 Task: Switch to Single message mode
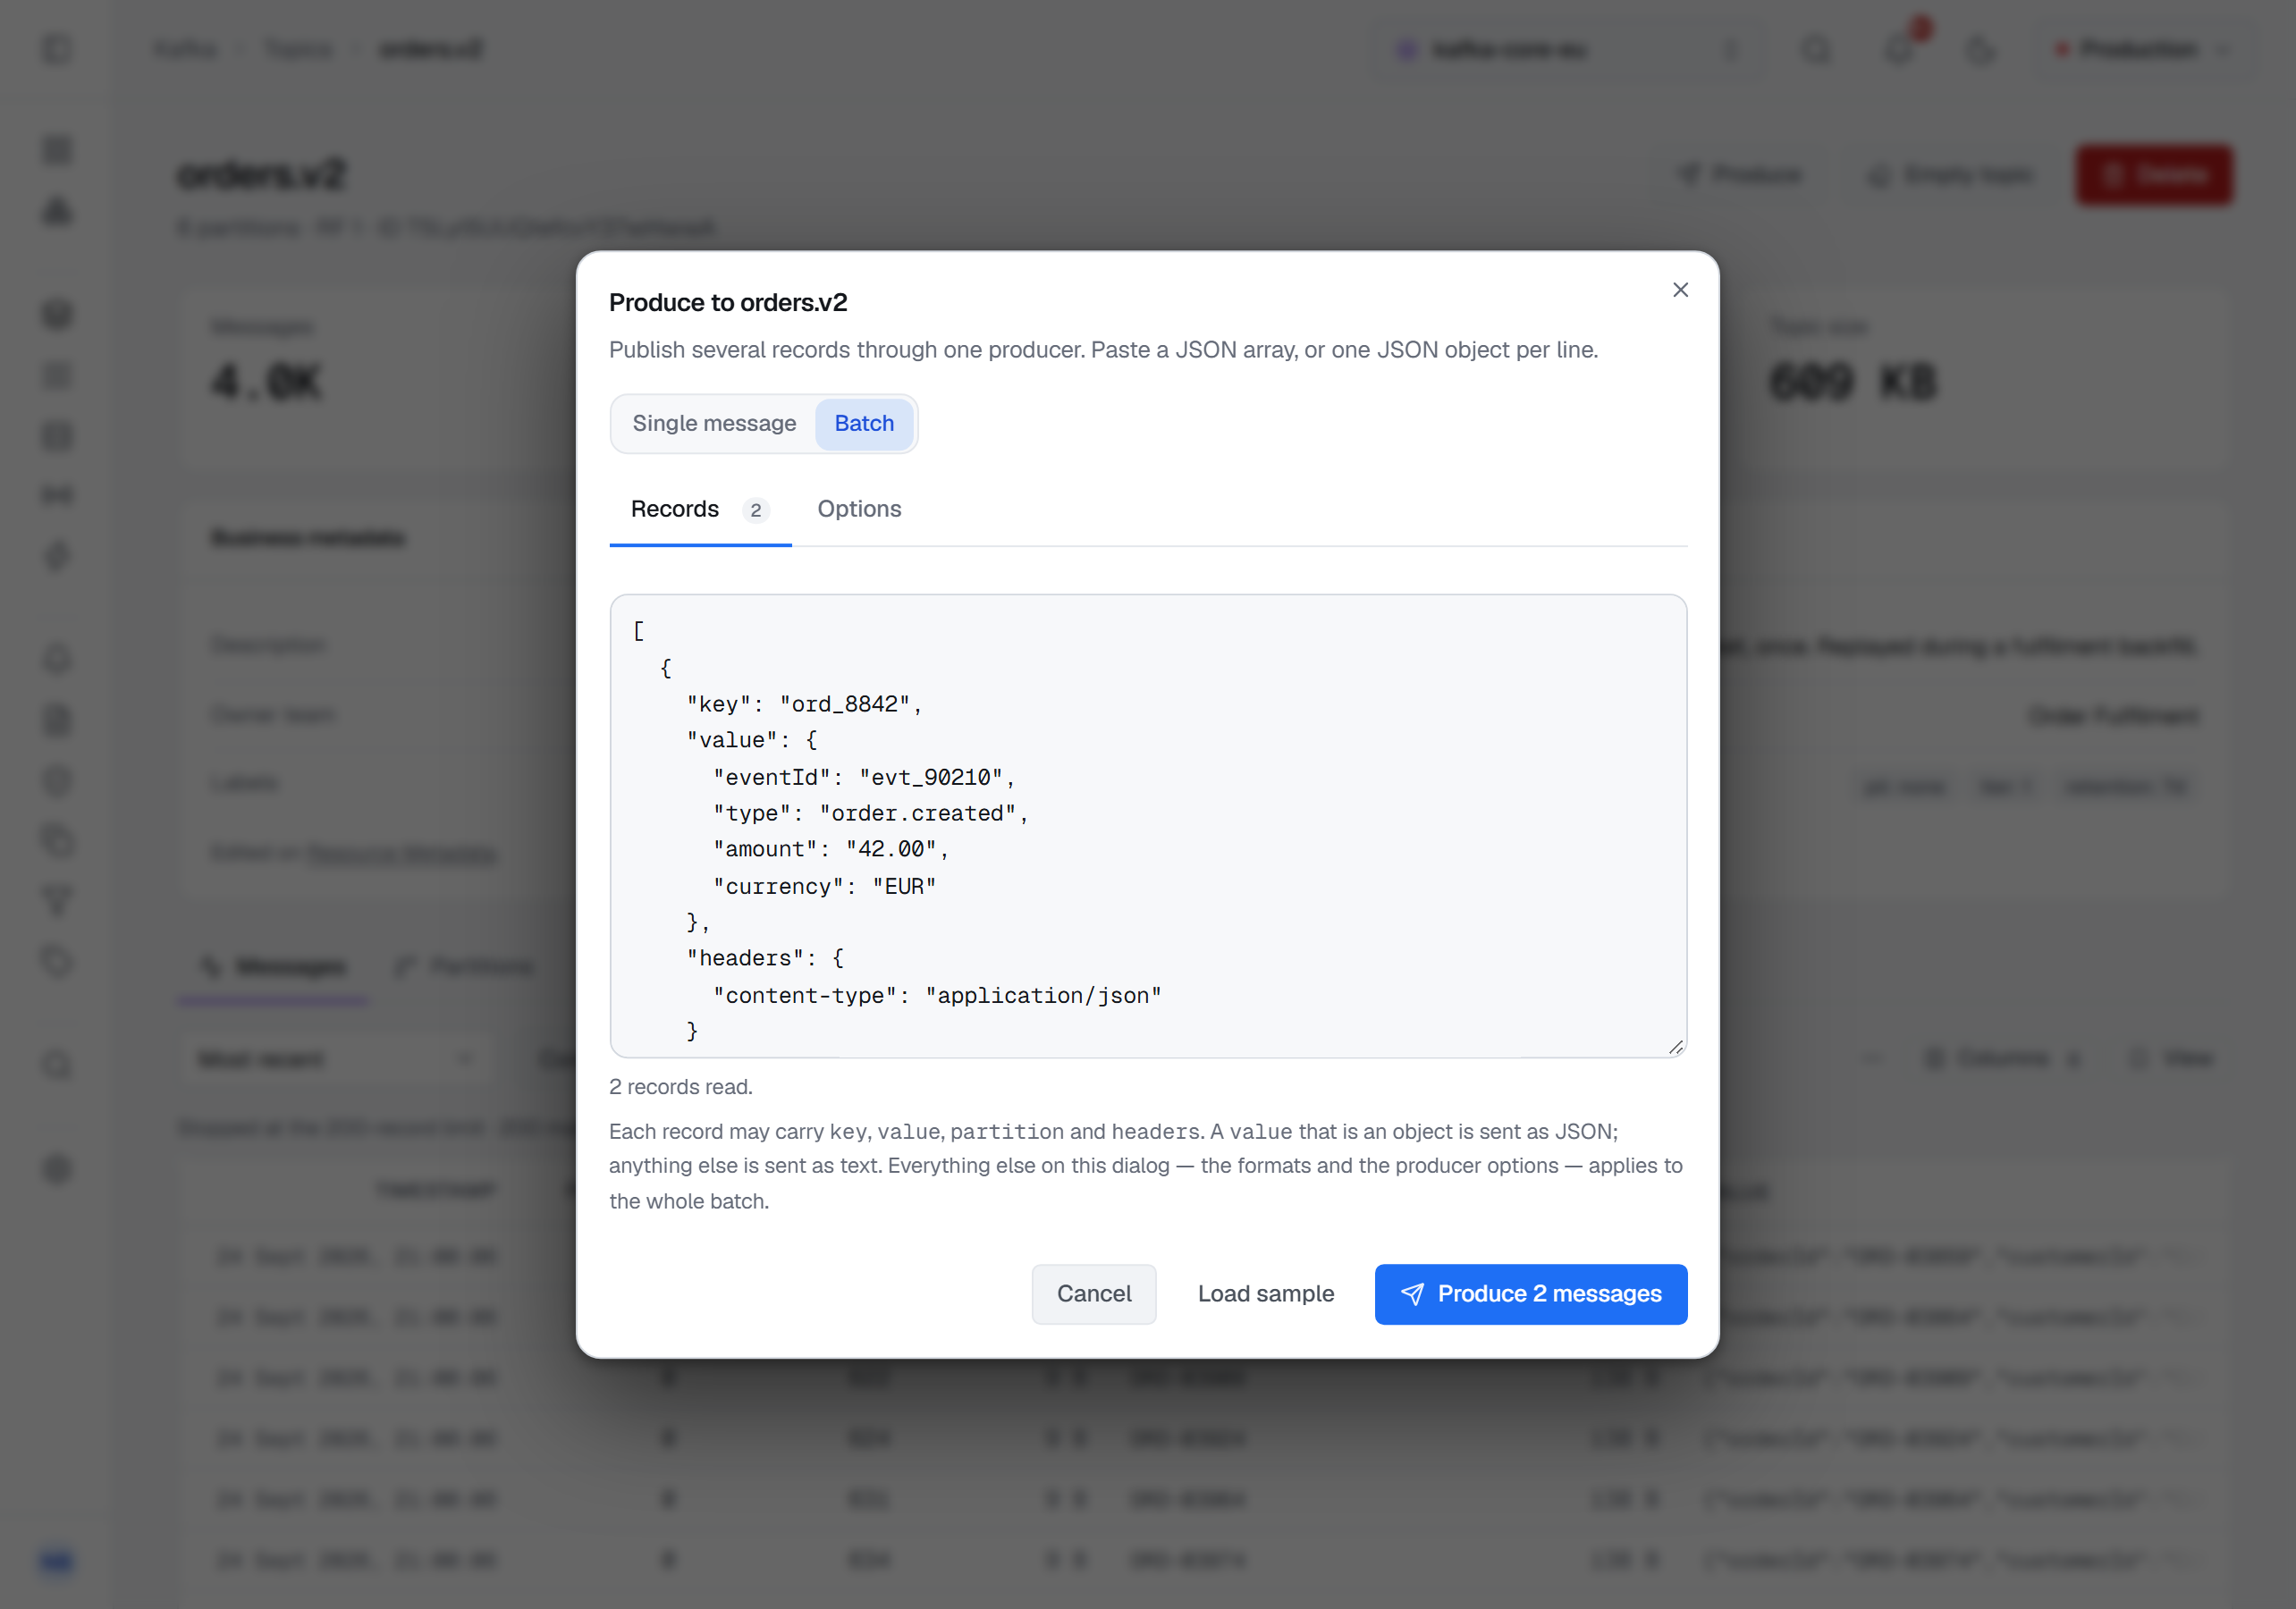(x=714, y=423)
